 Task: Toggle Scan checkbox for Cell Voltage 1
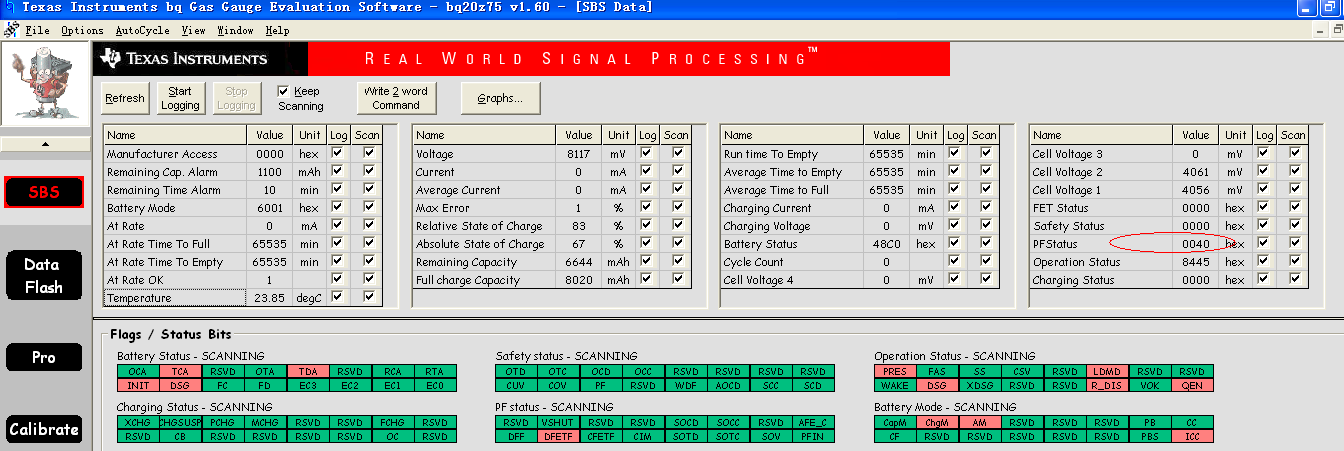click(x=1295, y=190)
